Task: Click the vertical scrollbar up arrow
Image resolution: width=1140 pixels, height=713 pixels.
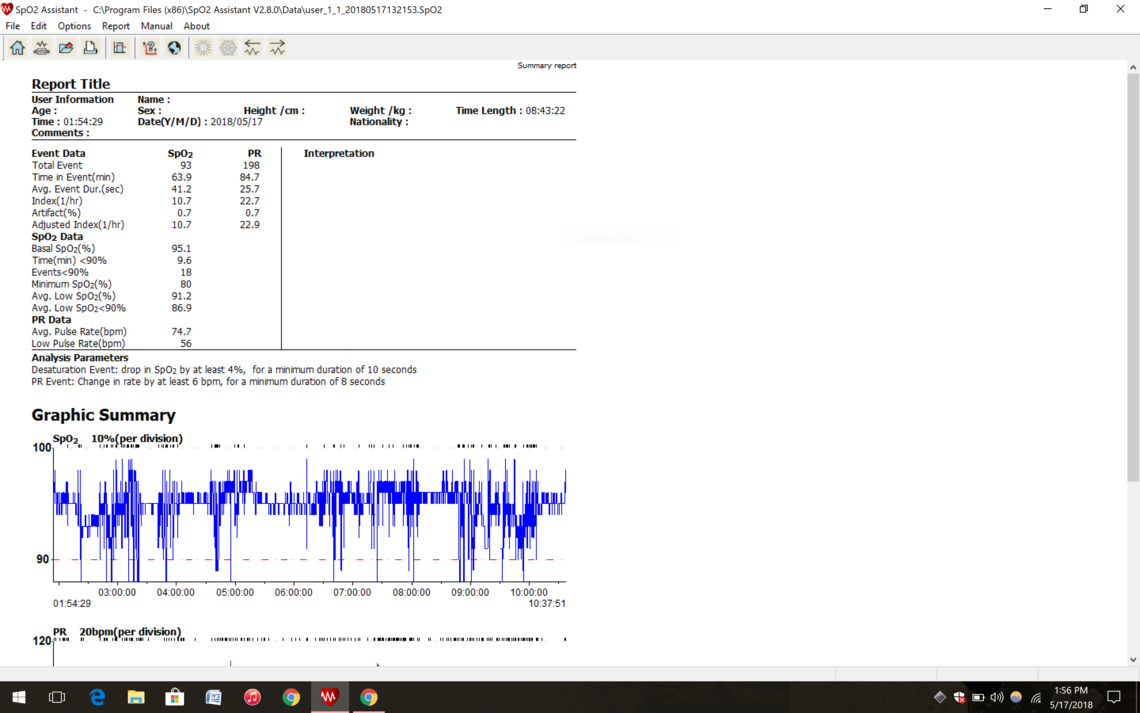Action: [1132, 68]
